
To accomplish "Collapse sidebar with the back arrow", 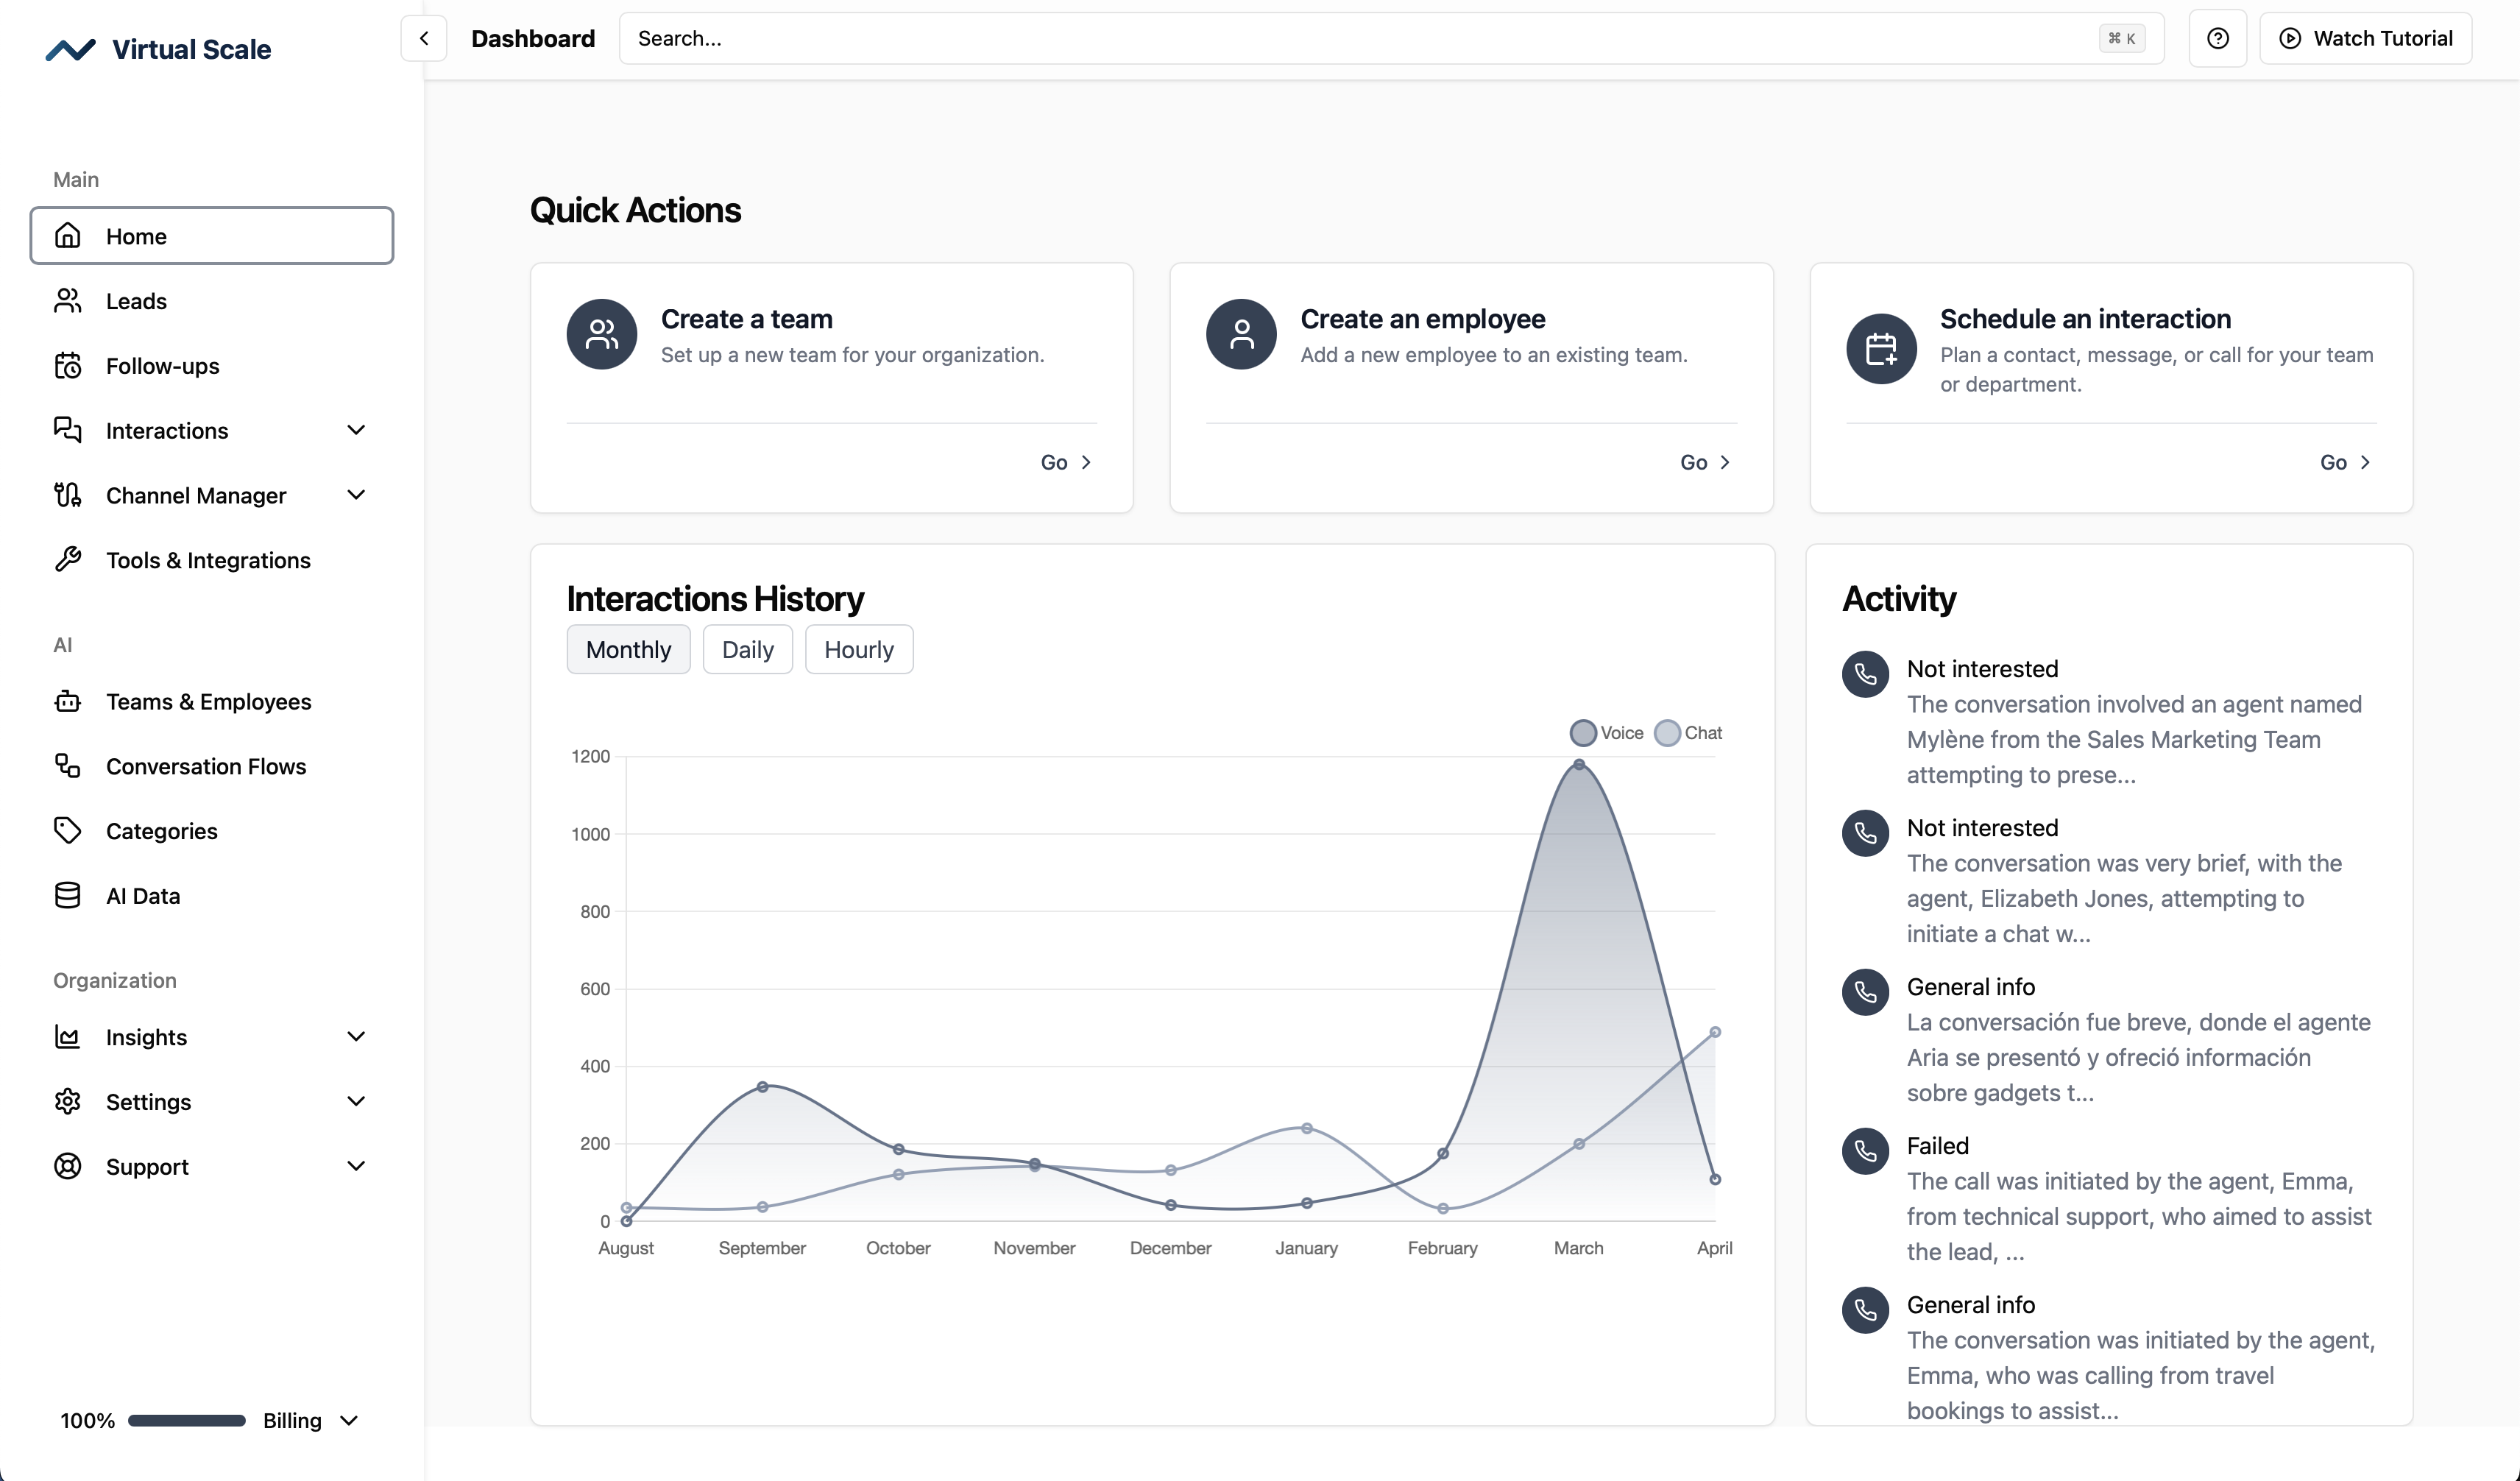I will (424, 39).
